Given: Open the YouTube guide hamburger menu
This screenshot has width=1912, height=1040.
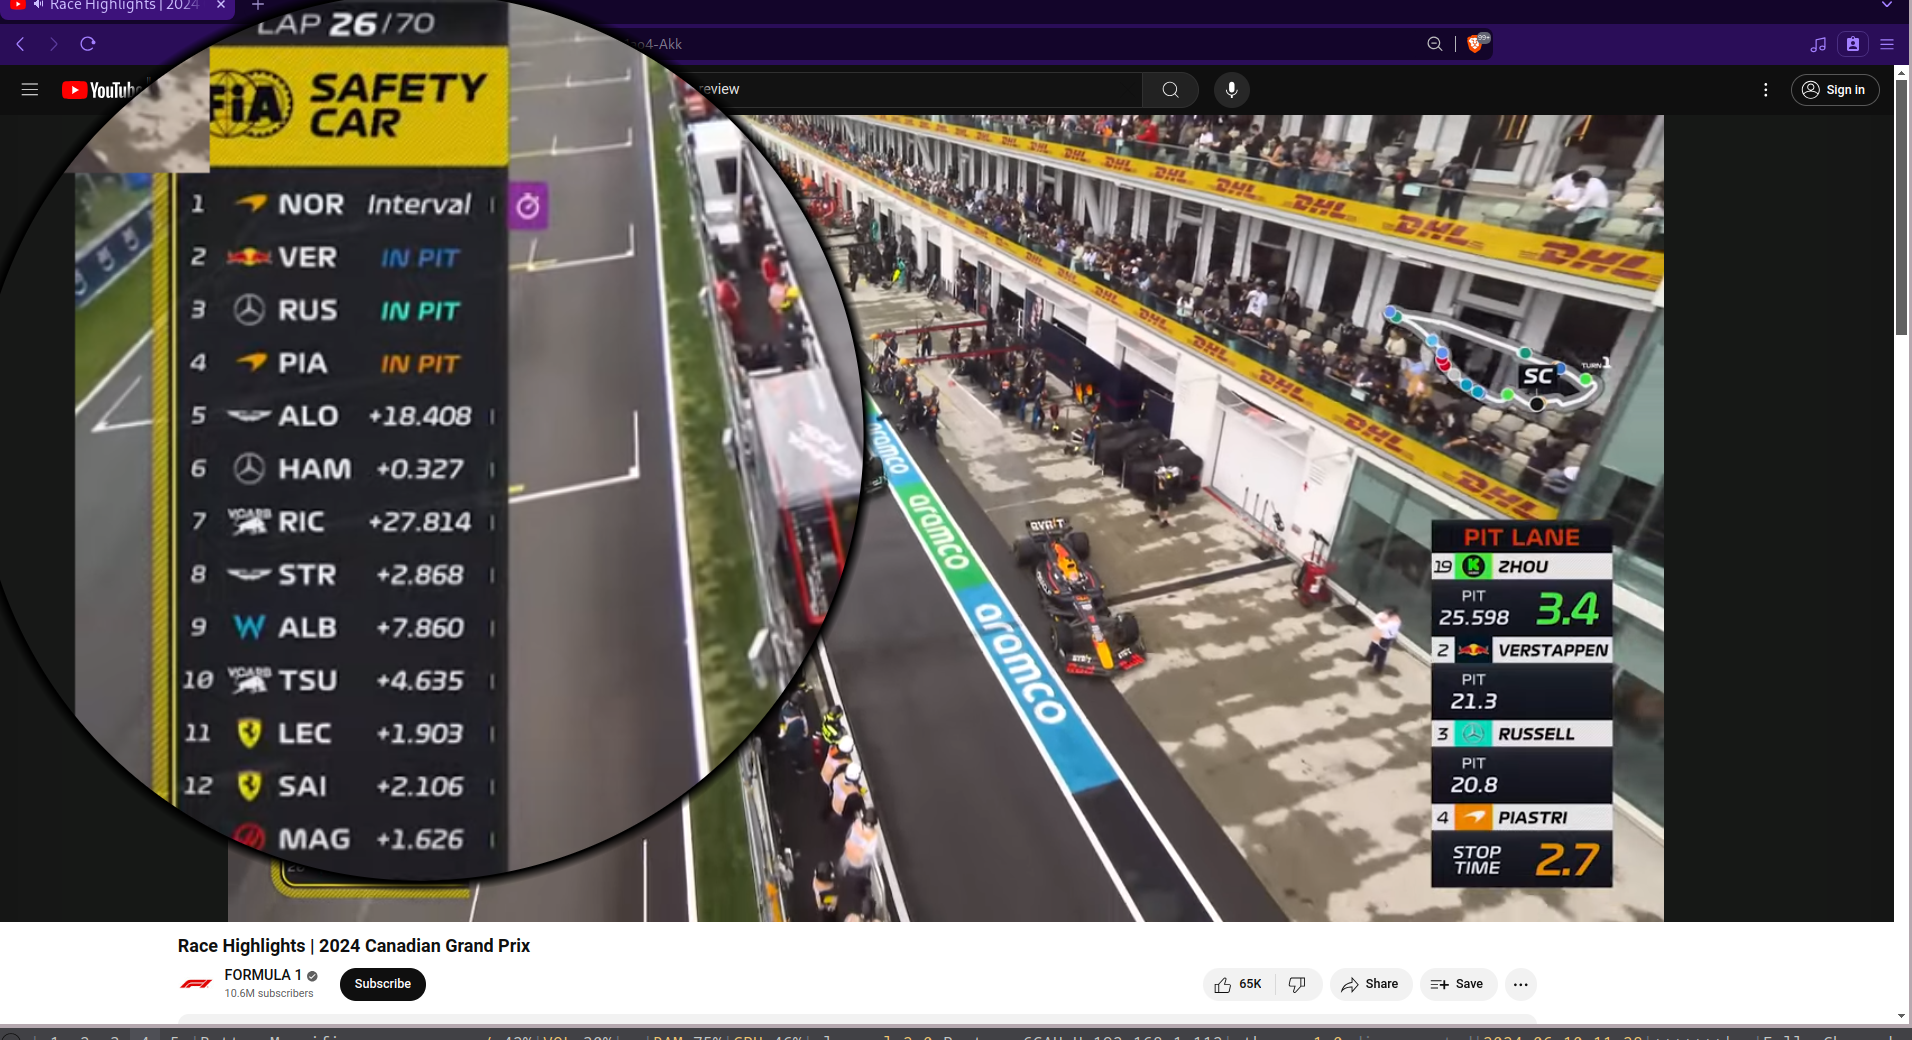Looking at the screenshot, I should point(30,90).
